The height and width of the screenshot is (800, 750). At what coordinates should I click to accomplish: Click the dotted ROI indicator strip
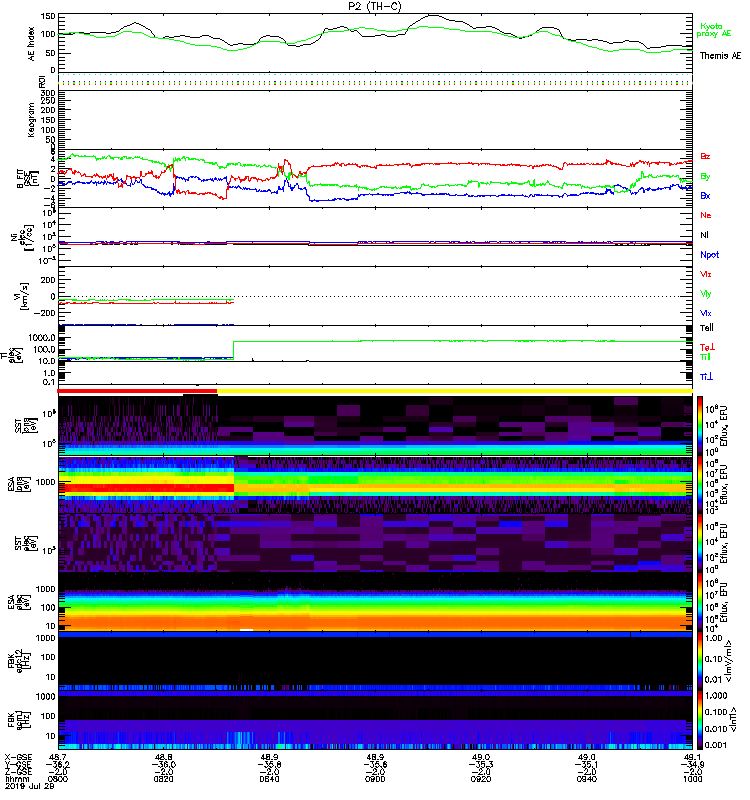tap(375, 80)
